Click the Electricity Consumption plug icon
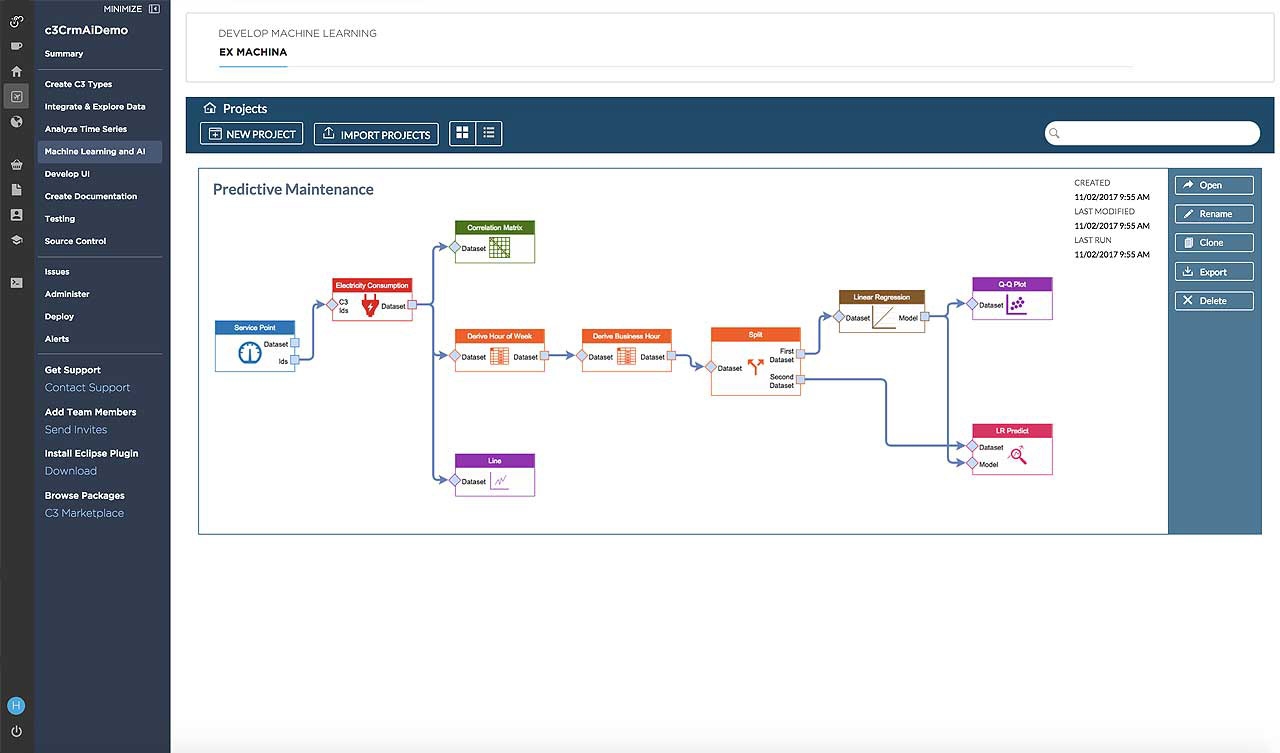This screenshot has height=753, width=1280. point(368,306)
